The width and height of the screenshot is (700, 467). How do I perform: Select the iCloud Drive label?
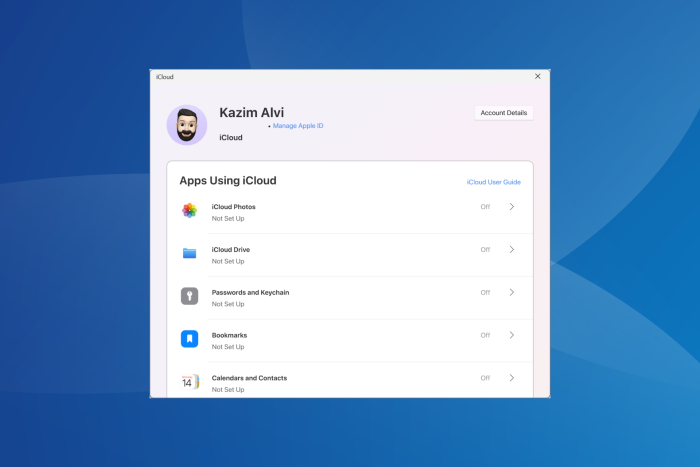pyautogui.click(x=231, y=250)
